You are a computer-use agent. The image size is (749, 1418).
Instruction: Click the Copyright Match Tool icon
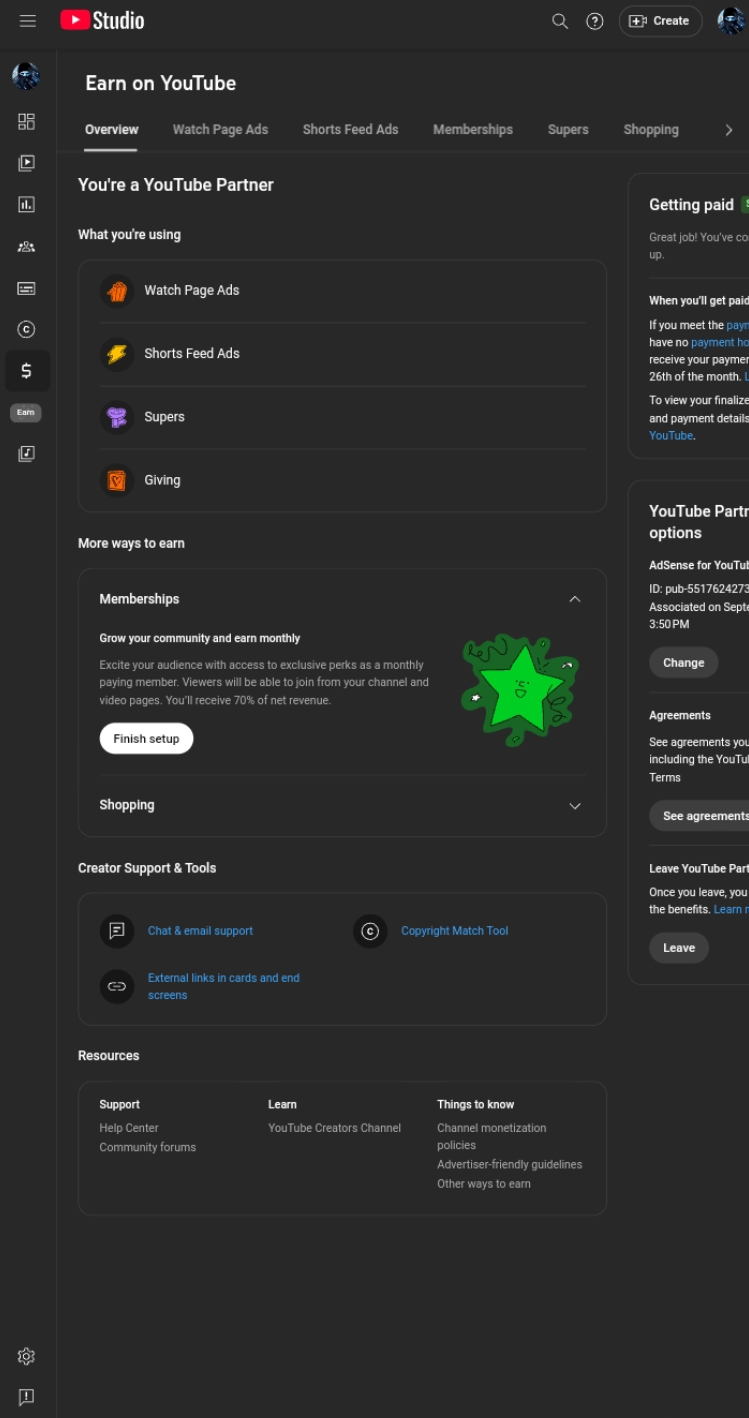(x=370, y=931)
